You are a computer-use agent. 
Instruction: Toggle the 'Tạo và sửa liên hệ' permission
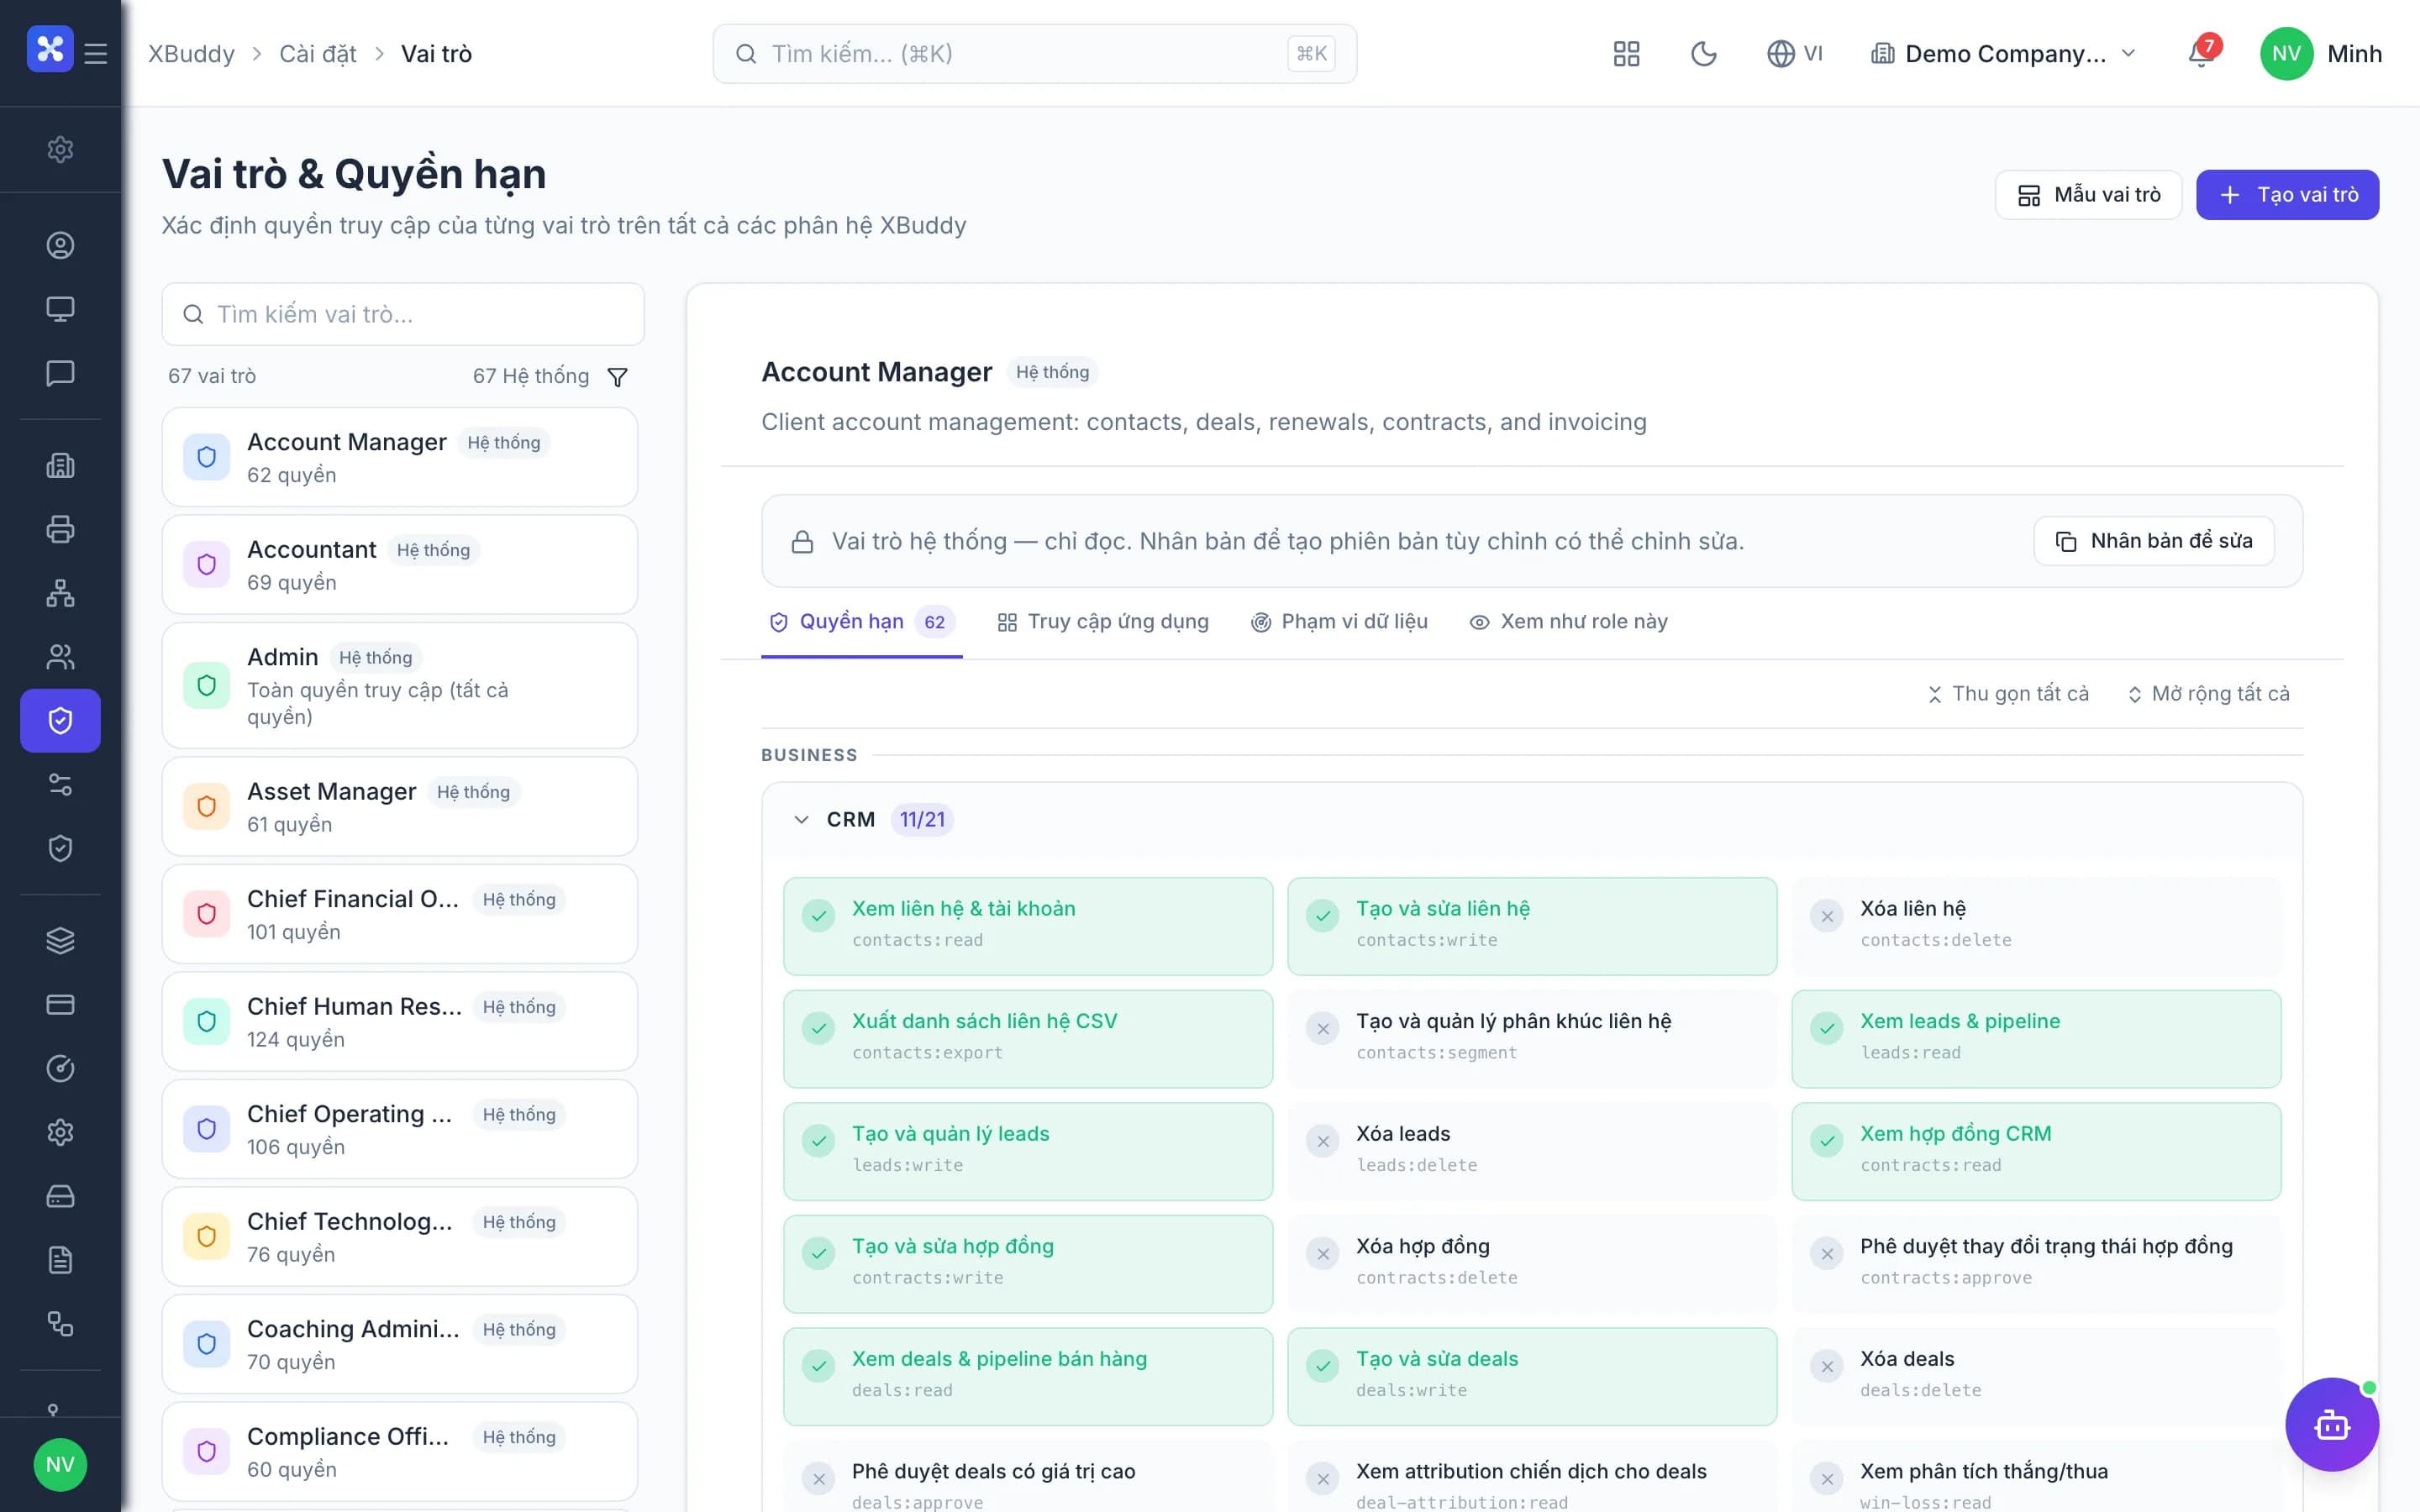(1532, 926)
